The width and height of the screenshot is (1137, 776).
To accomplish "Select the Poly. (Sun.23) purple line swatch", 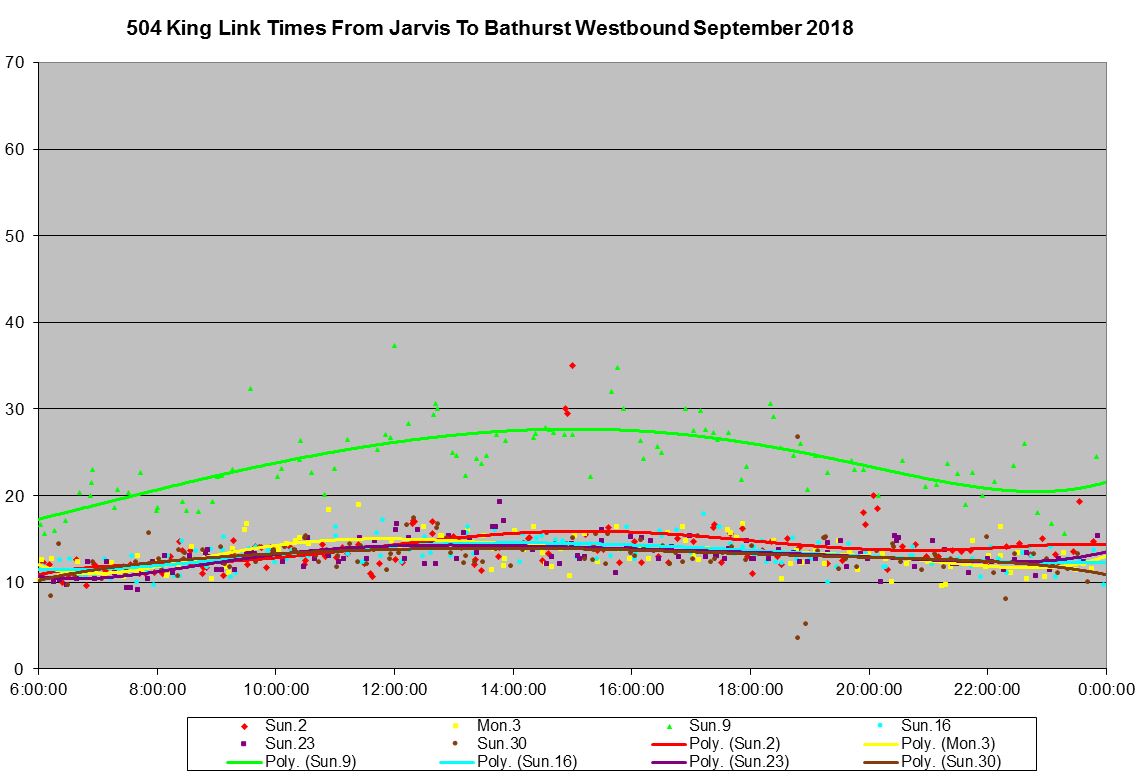I will click(x=669, y=761).
